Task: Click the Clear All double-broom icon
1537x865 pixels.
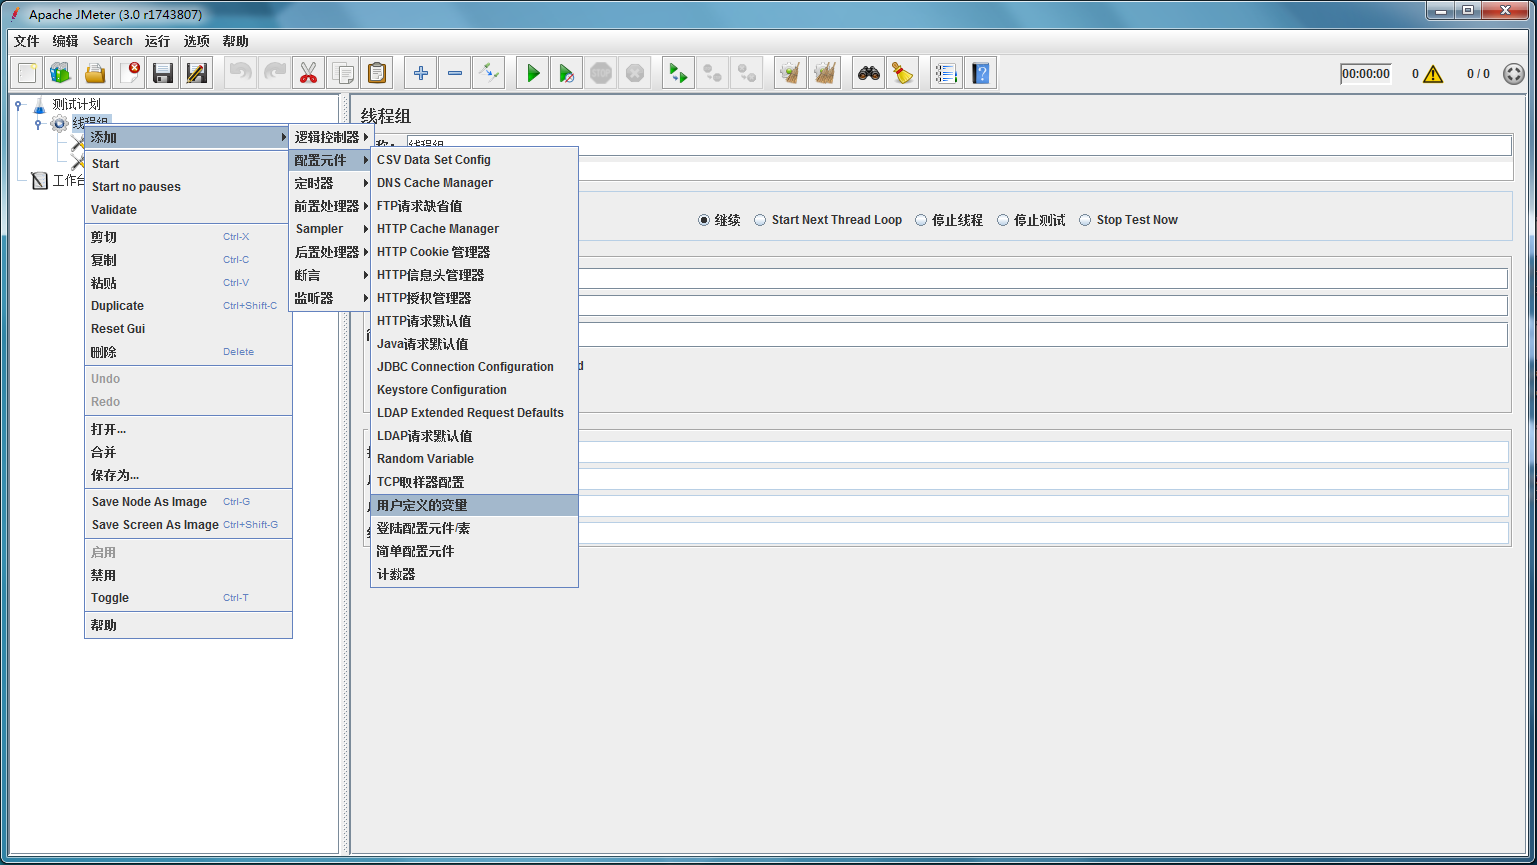Action: click(x=825, y=73)
